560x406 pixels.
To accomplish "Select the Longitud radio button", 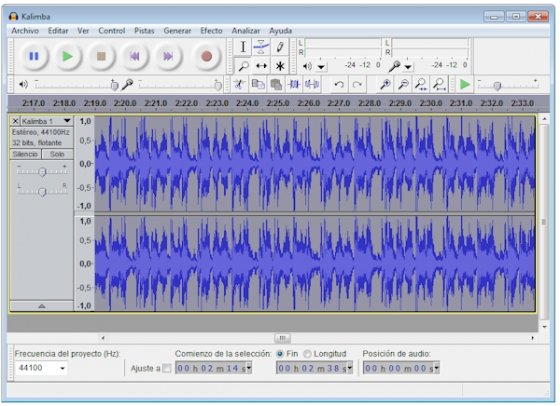I will click(x=307, y=354).
